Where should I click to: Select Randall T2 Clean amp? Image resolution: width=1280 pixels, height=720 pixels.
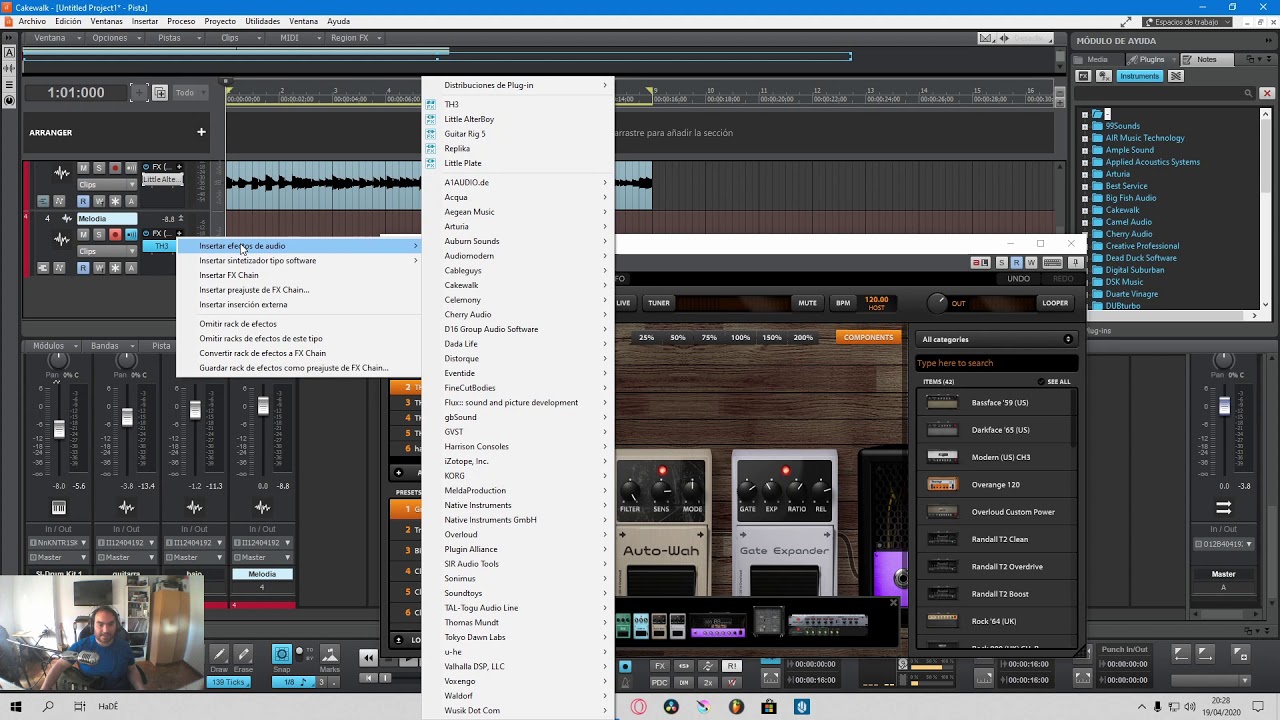click(996, 539)
